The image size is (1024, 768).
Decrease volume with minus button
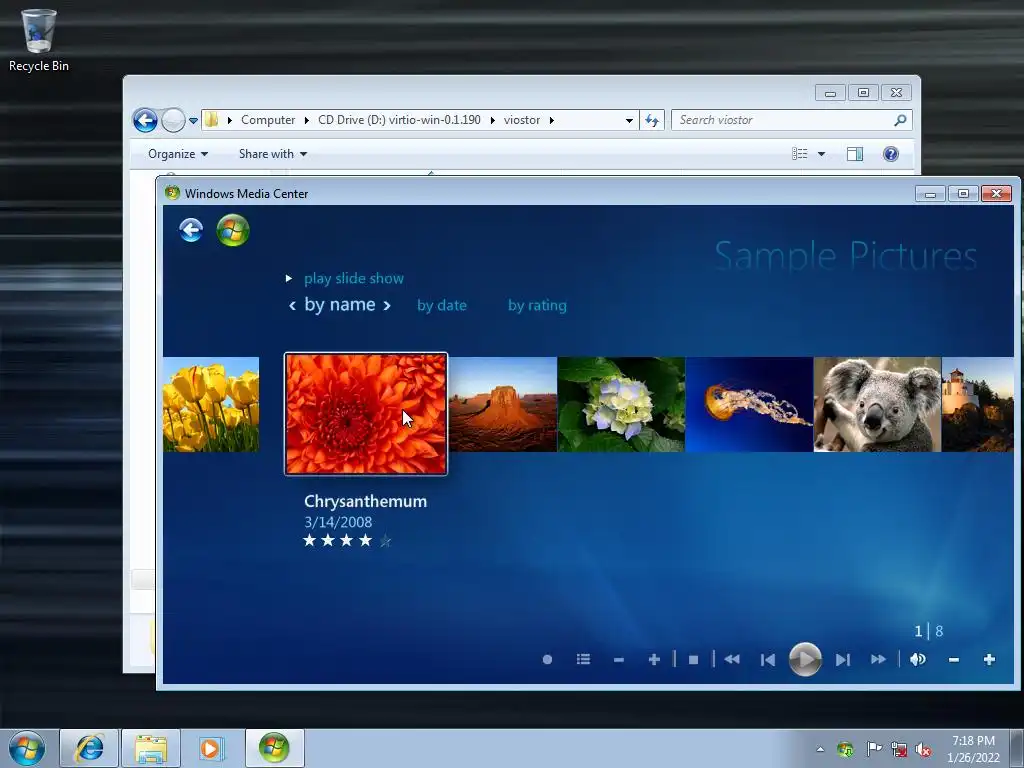(953, 660)
